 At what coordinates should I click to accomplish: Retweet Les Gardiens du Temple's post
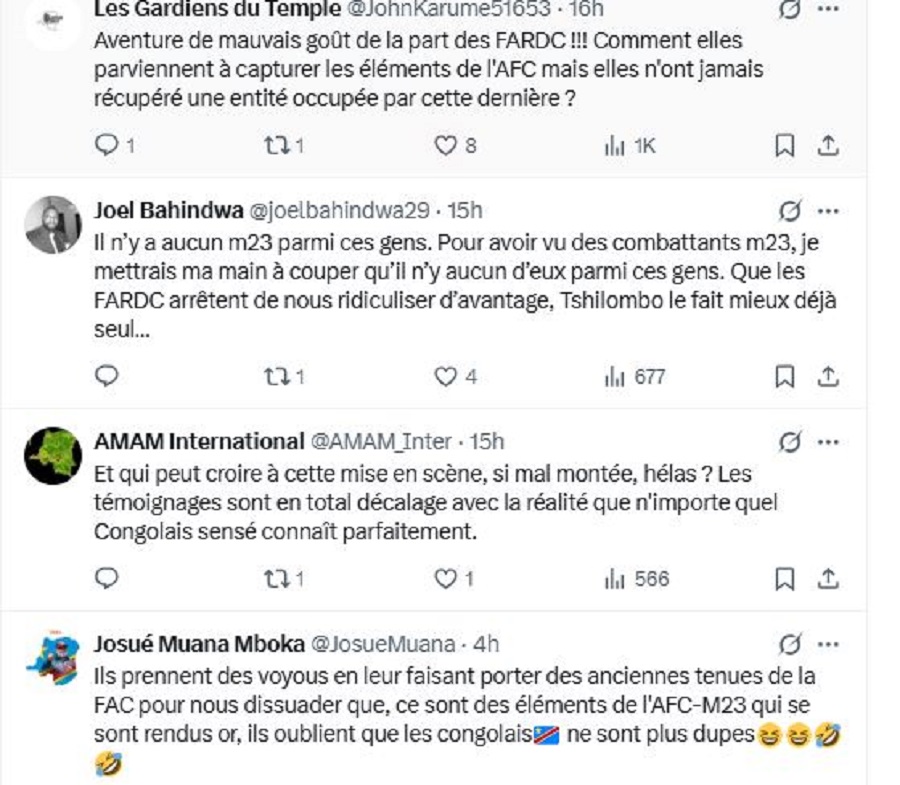(x=276, y=146)
